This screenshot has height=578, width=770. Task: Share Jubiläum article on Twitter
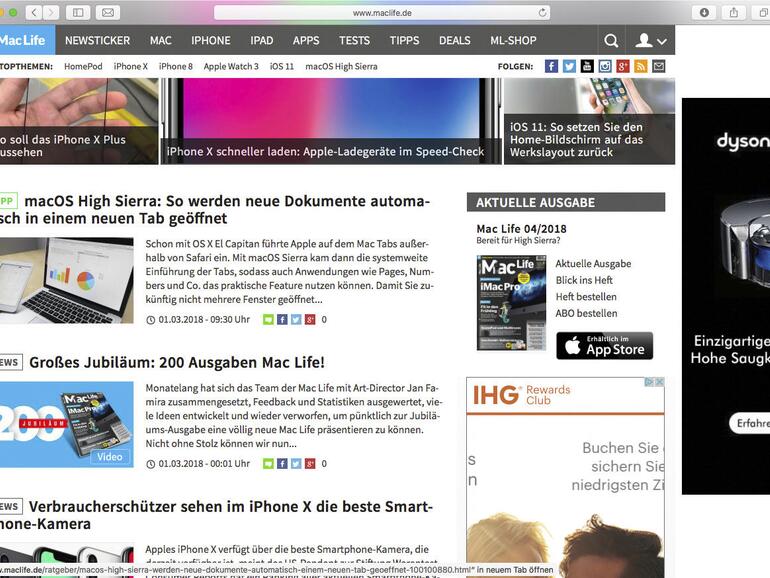point(296,464)
